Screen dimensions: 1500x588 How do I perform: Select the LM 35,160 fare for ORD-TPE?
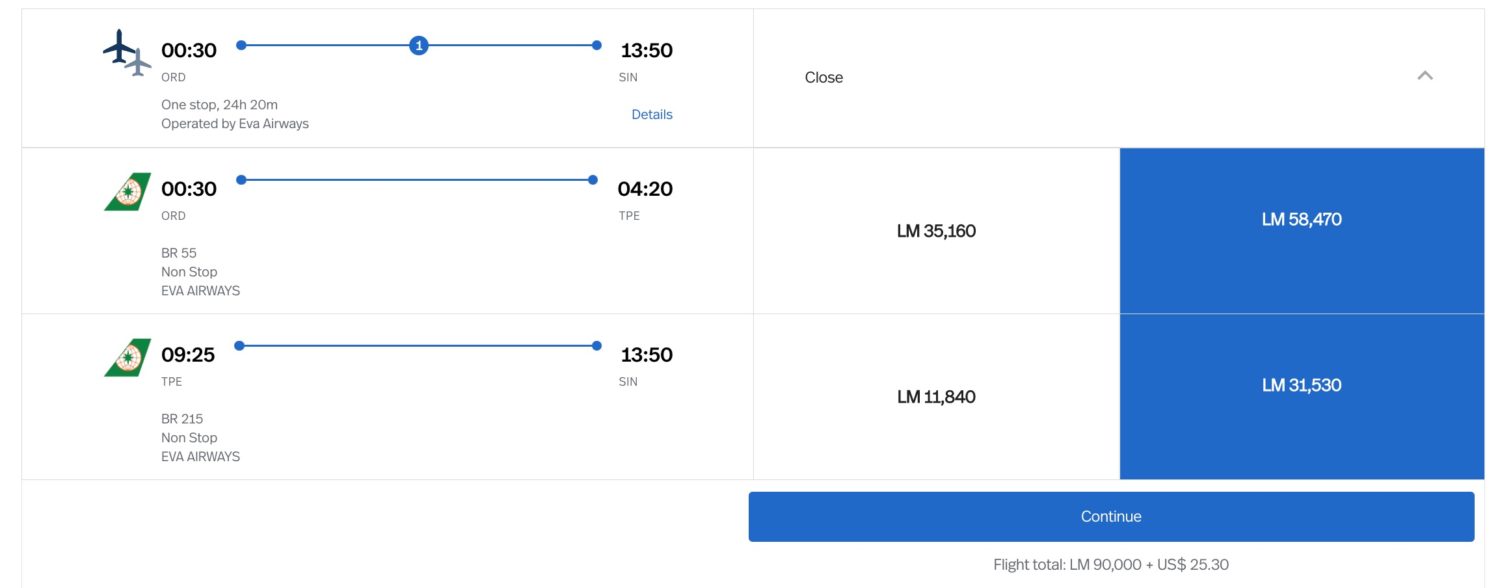click(x=935, y=230)
